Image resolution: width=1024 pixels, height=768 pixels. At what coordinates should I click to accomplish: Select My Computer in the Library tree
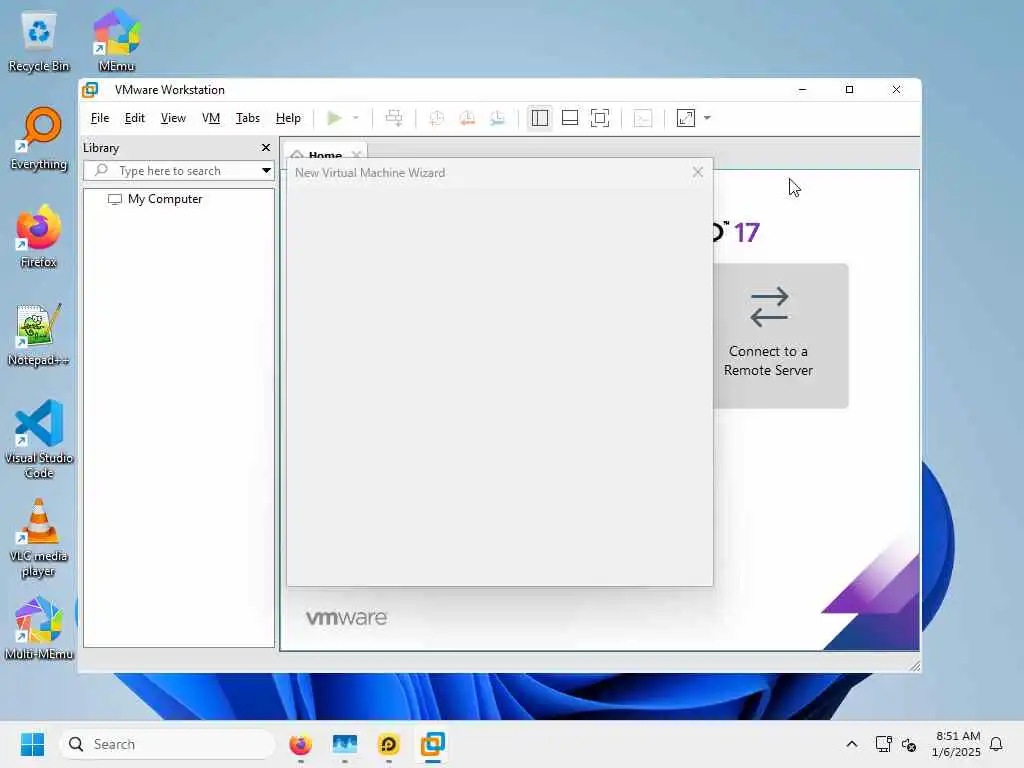(x=155, y=199)
